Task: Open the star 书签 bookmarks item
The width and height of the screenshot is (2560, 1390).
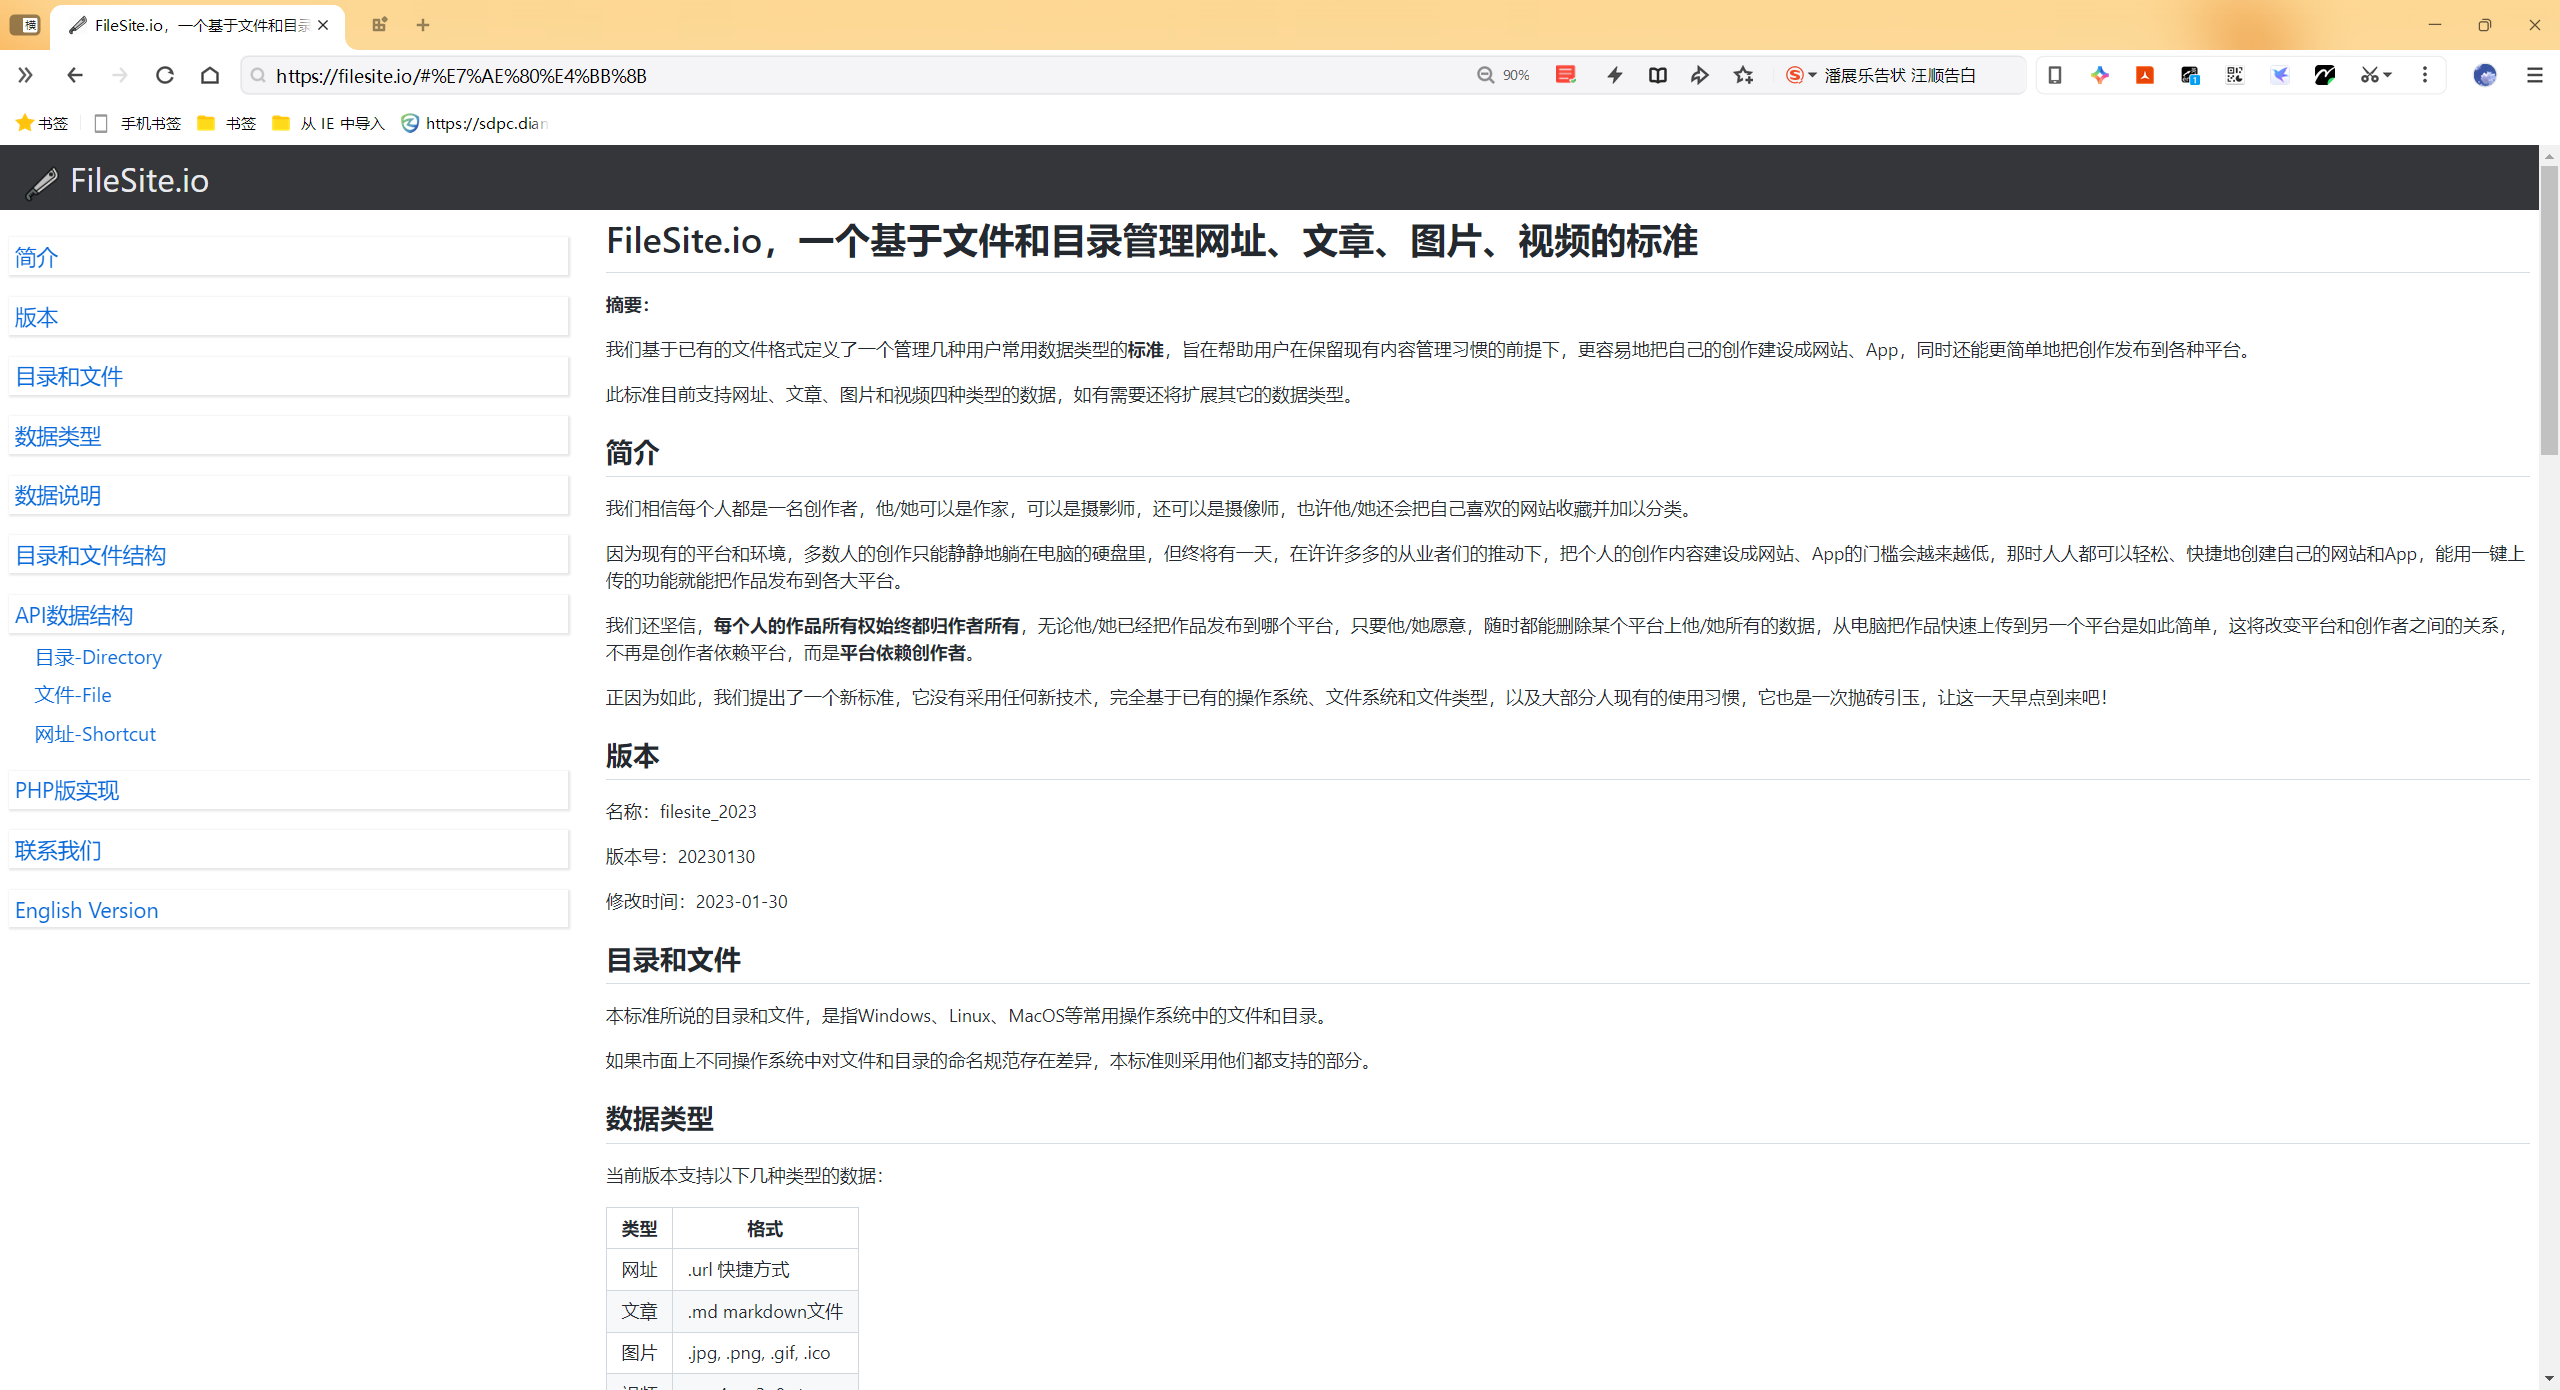Action: click(x=42, y=123)
